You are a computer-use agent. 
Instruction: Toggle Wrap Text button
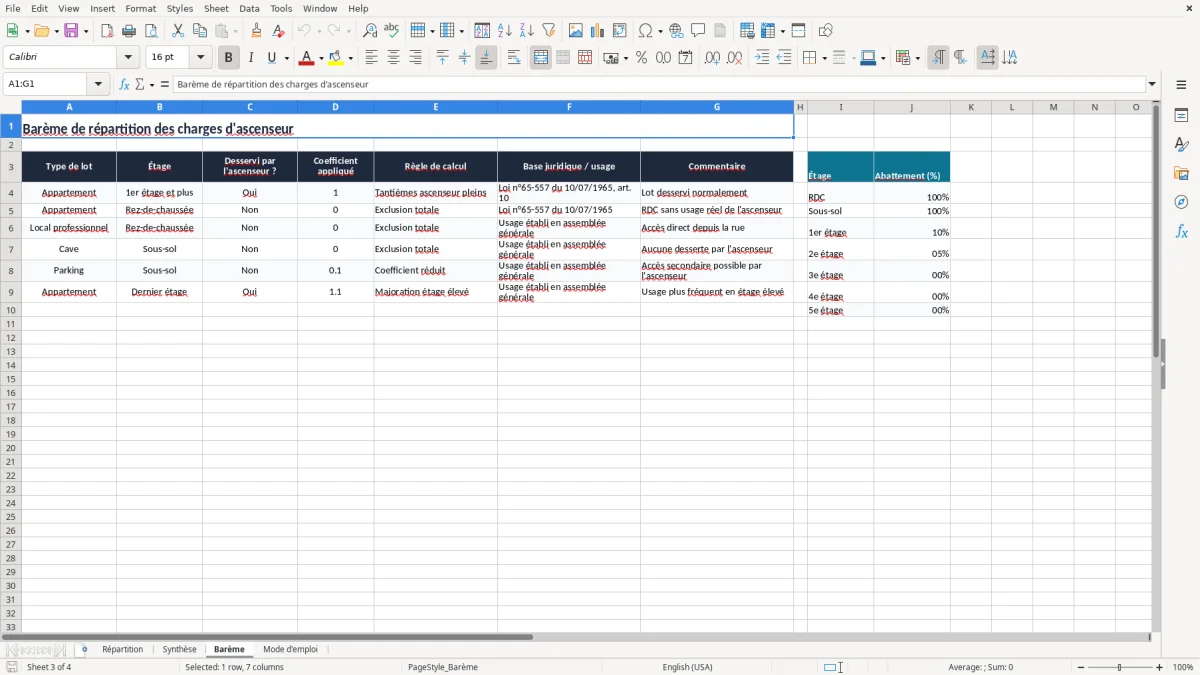coord(514,58)
